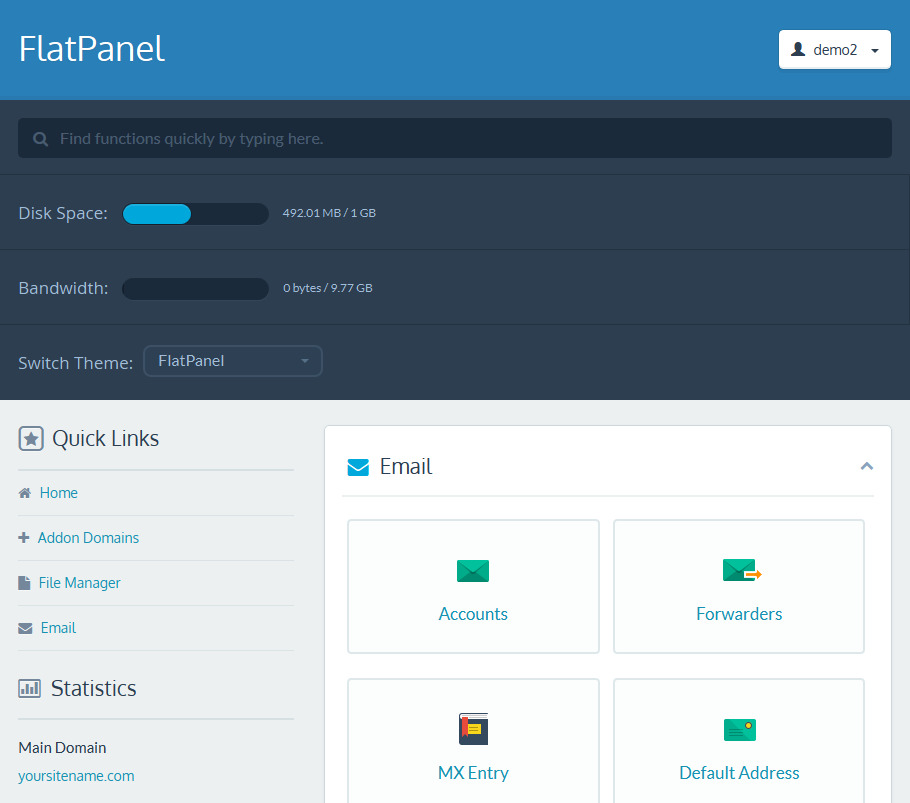This screenshot has width=910, height=803.
Task: Click the Quick Links star icon
Action: [31, 439]
